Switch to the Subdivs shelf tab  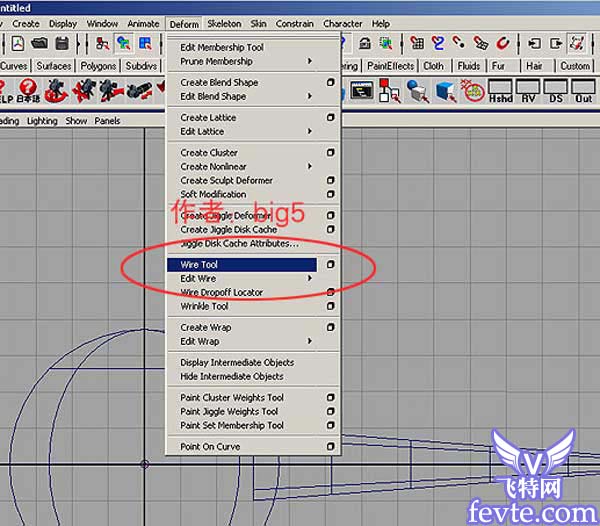[x=141, y=66]
